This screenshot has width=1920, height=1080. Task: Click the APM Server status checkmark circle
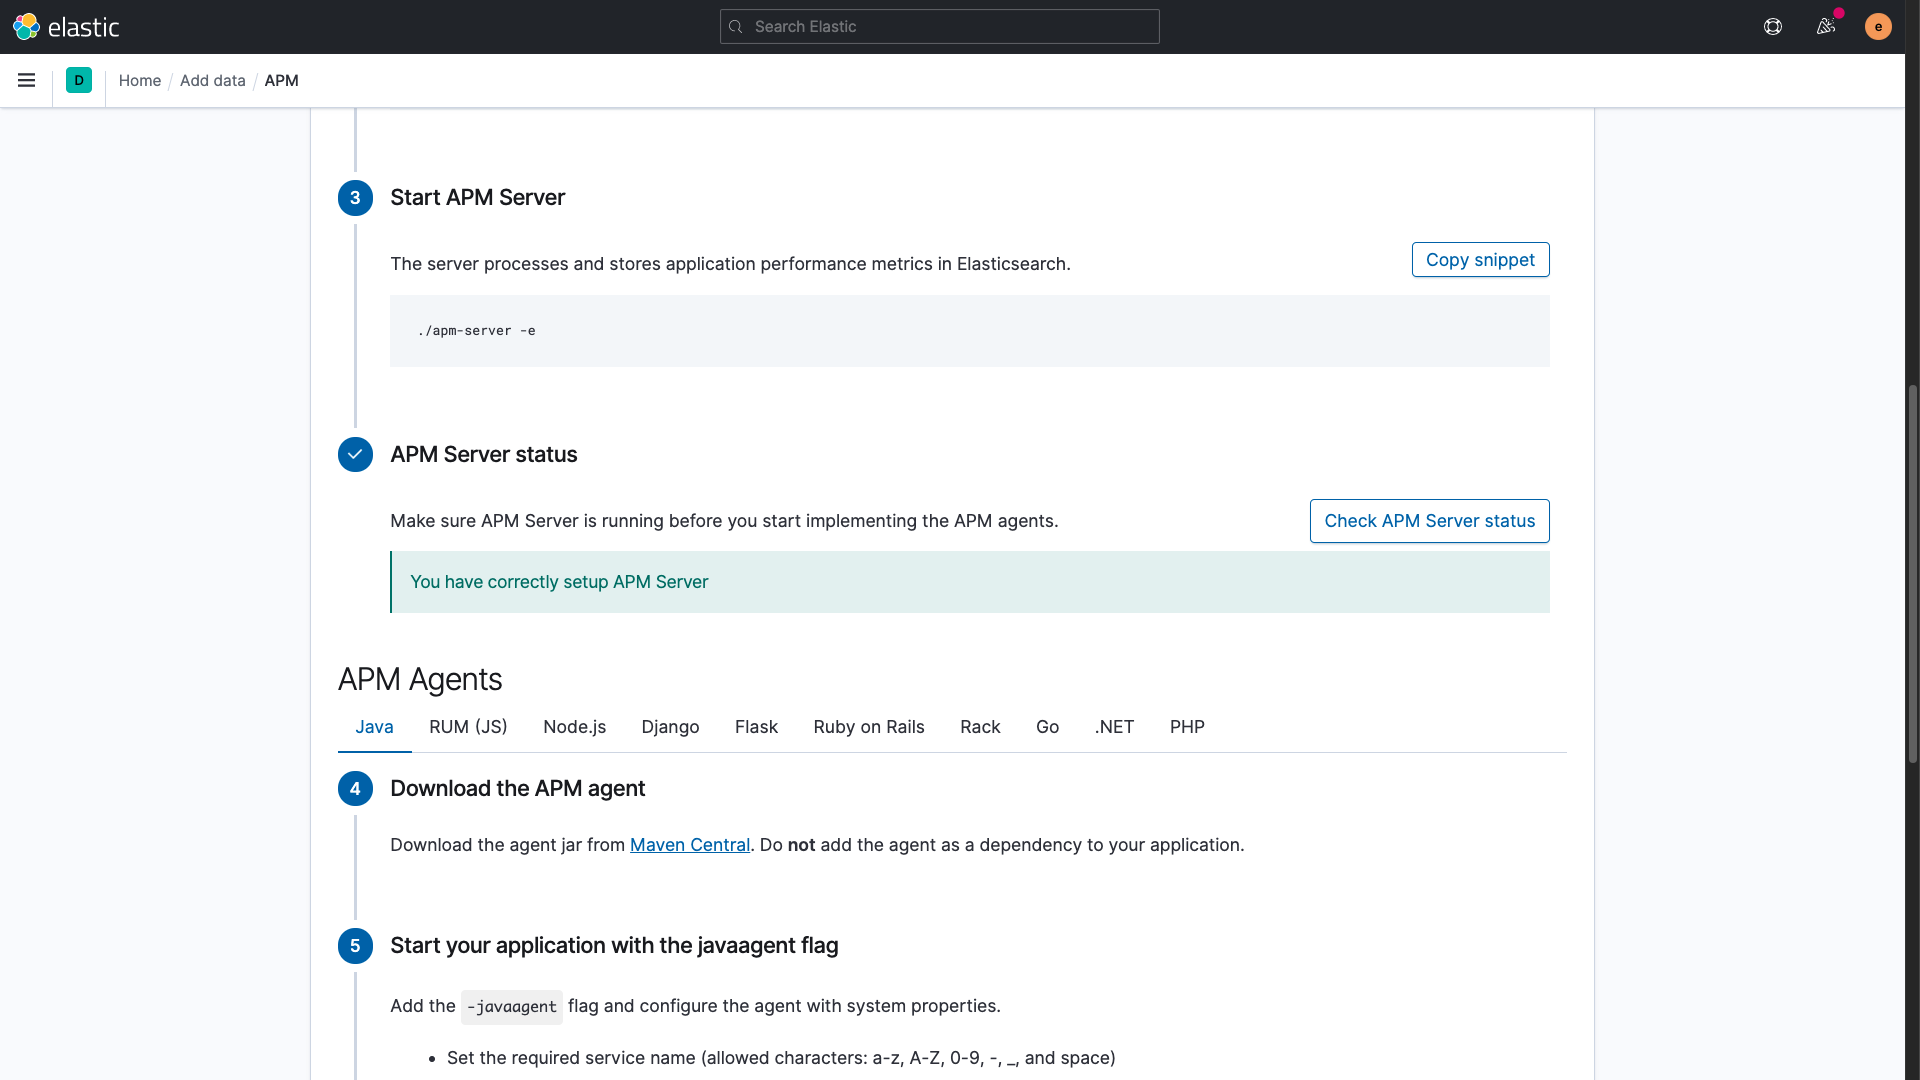[355, 454]
